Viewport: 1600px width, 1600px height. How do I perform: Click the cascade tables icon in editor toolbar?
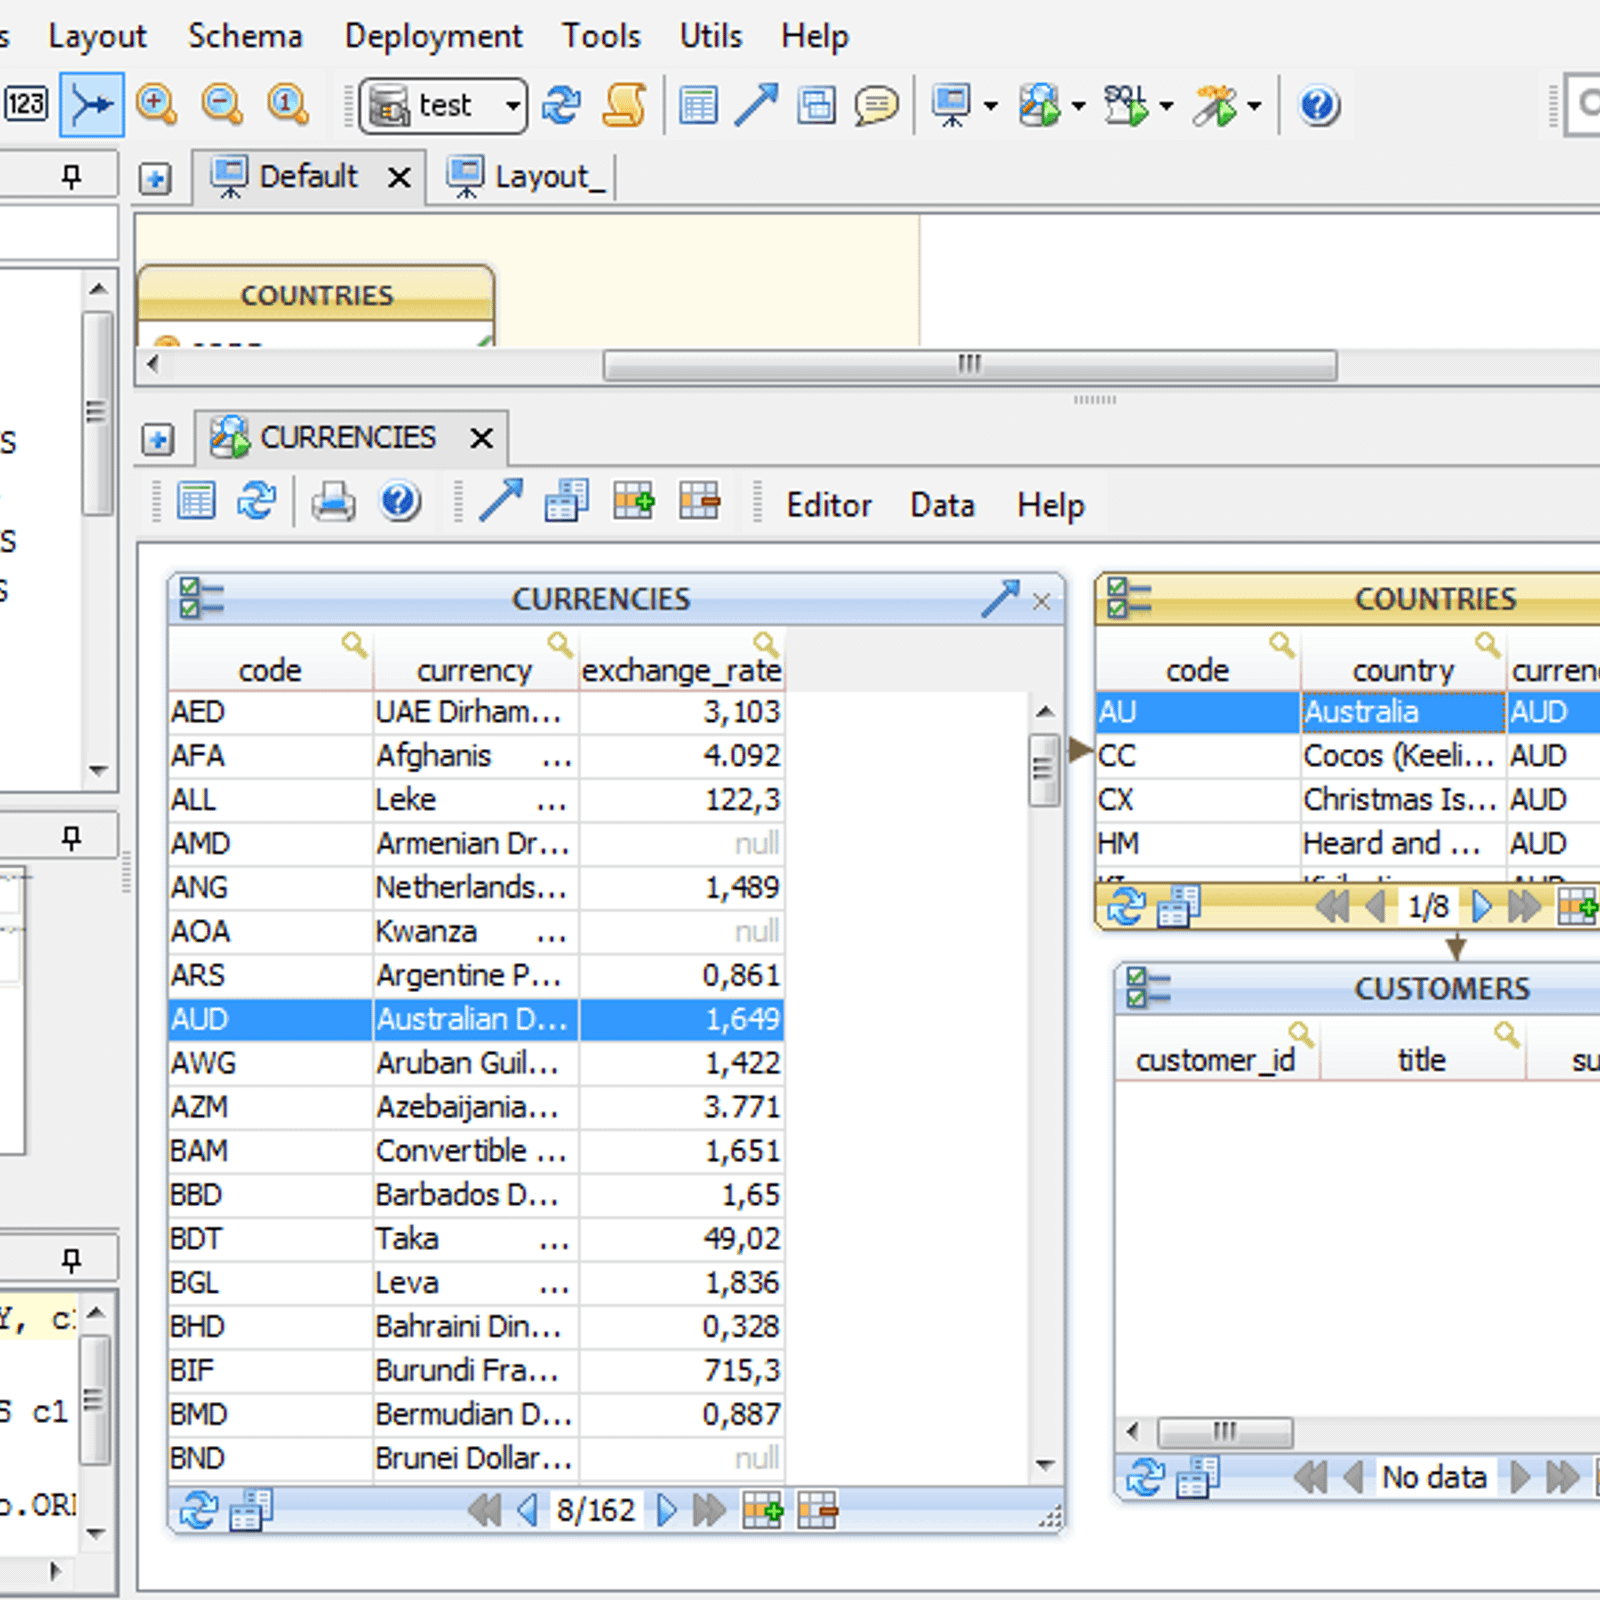[x=567, y=501]
